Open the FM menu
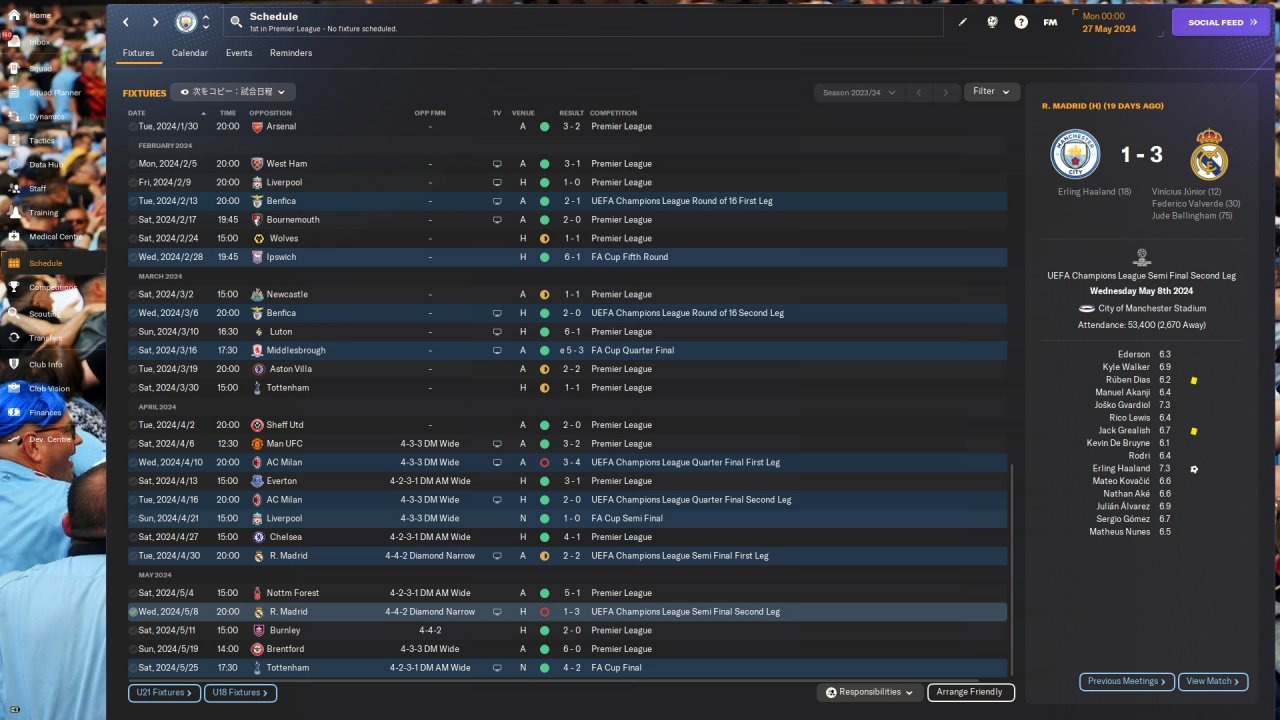1280x720 pixels. point(1050,22)
